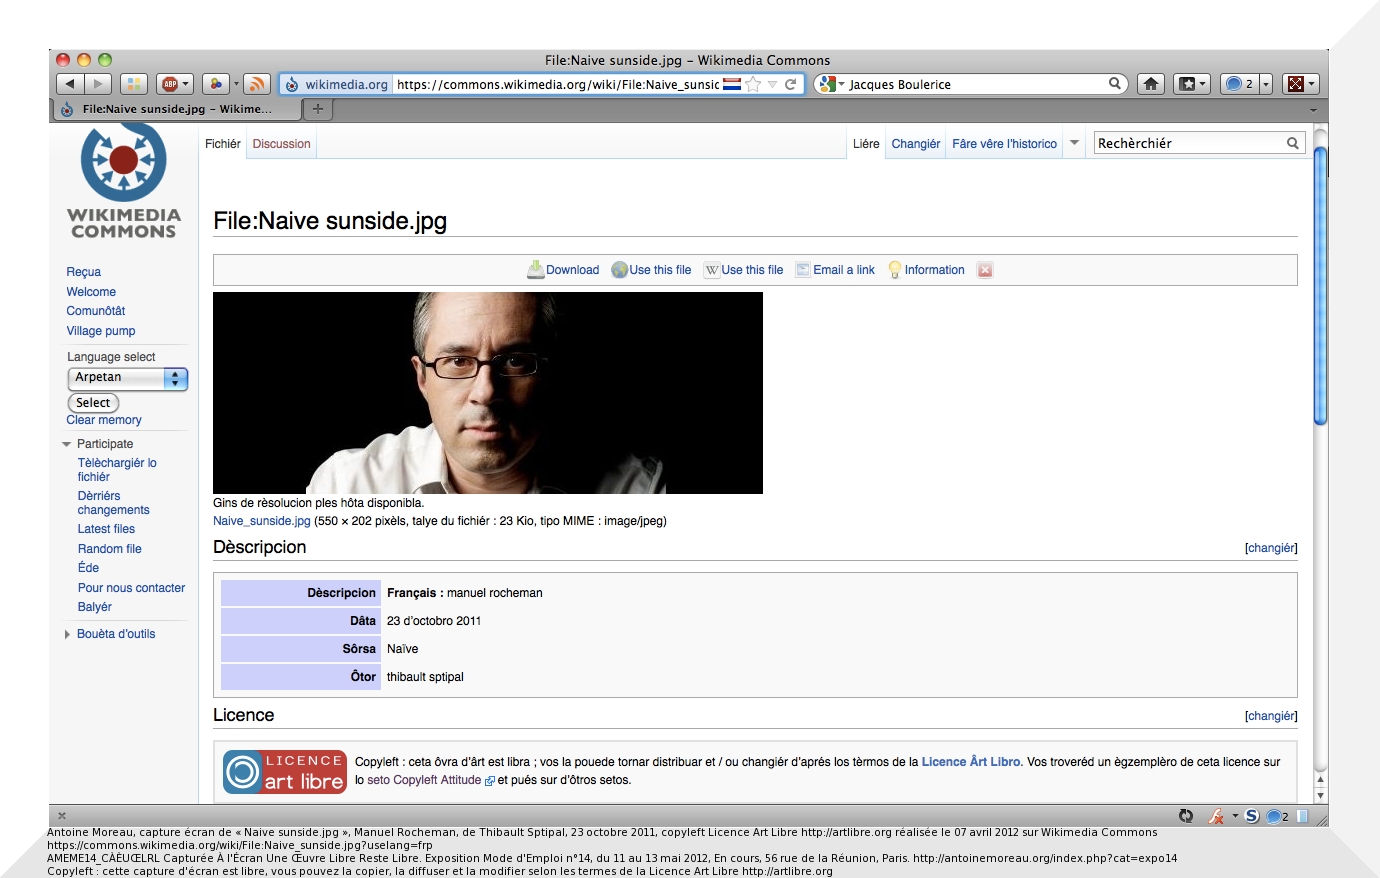This screenshot has width=1380, height=878.
Task: Open the colored tiles toolbar button
Action: (x=134, y=84)
